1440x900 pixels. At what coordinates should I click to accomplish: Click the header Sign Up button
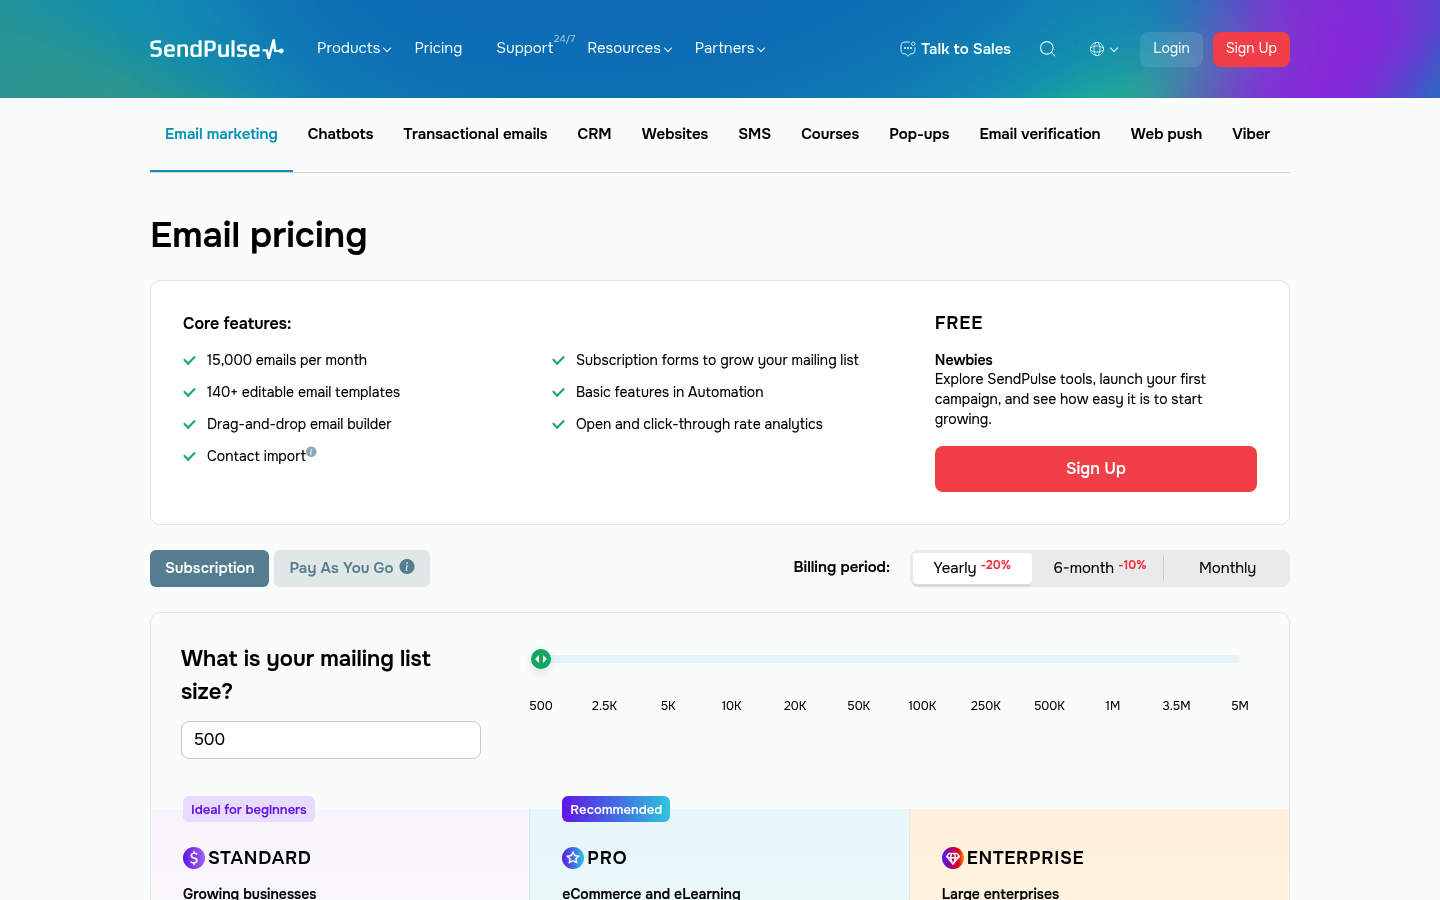pos(1251,49)
